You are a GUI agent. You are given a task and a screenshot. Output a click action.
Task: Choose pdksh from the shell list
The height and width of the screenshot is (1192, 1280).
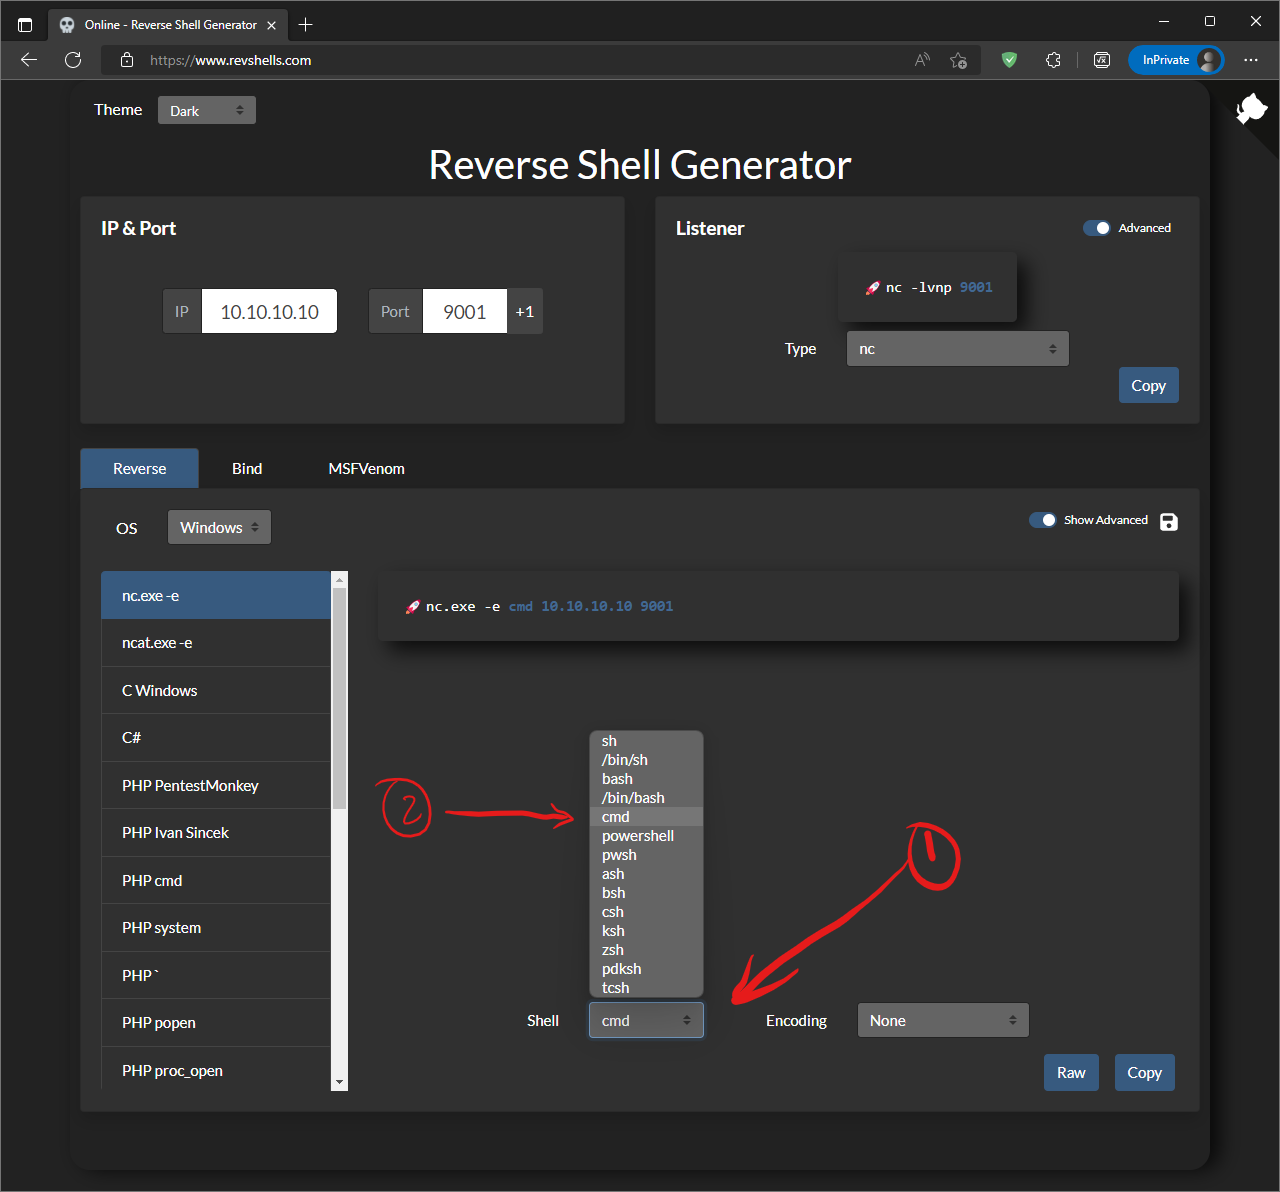[x=646, y=969]
